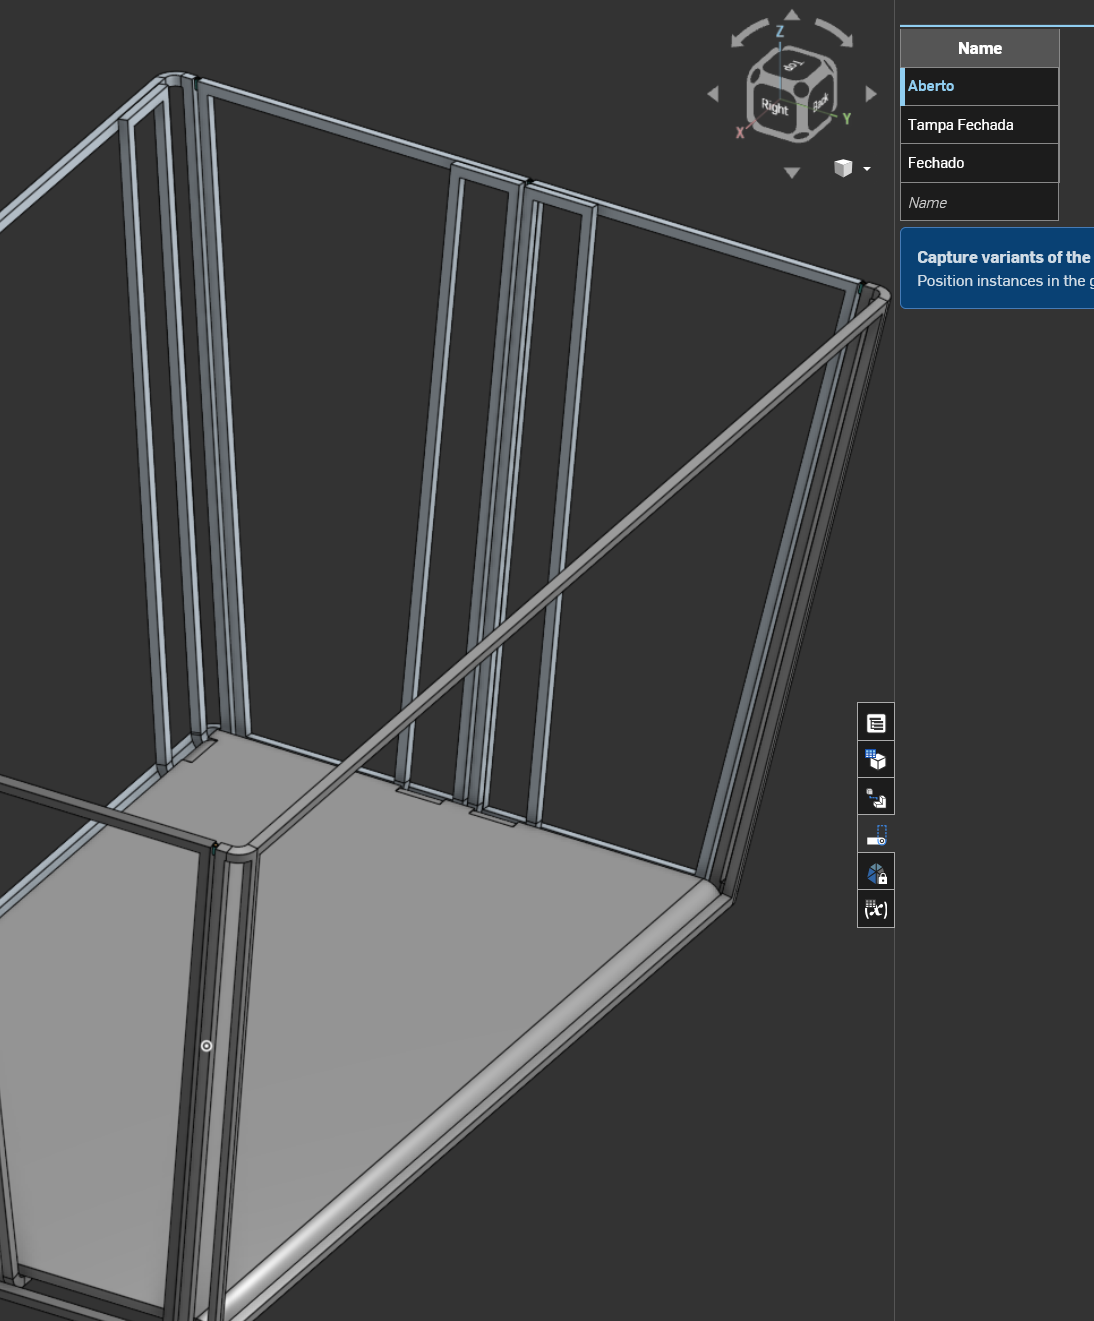Click the white cube view options icon
1094x1321 pixels.
pyautogui.click(x=843, y=168)
